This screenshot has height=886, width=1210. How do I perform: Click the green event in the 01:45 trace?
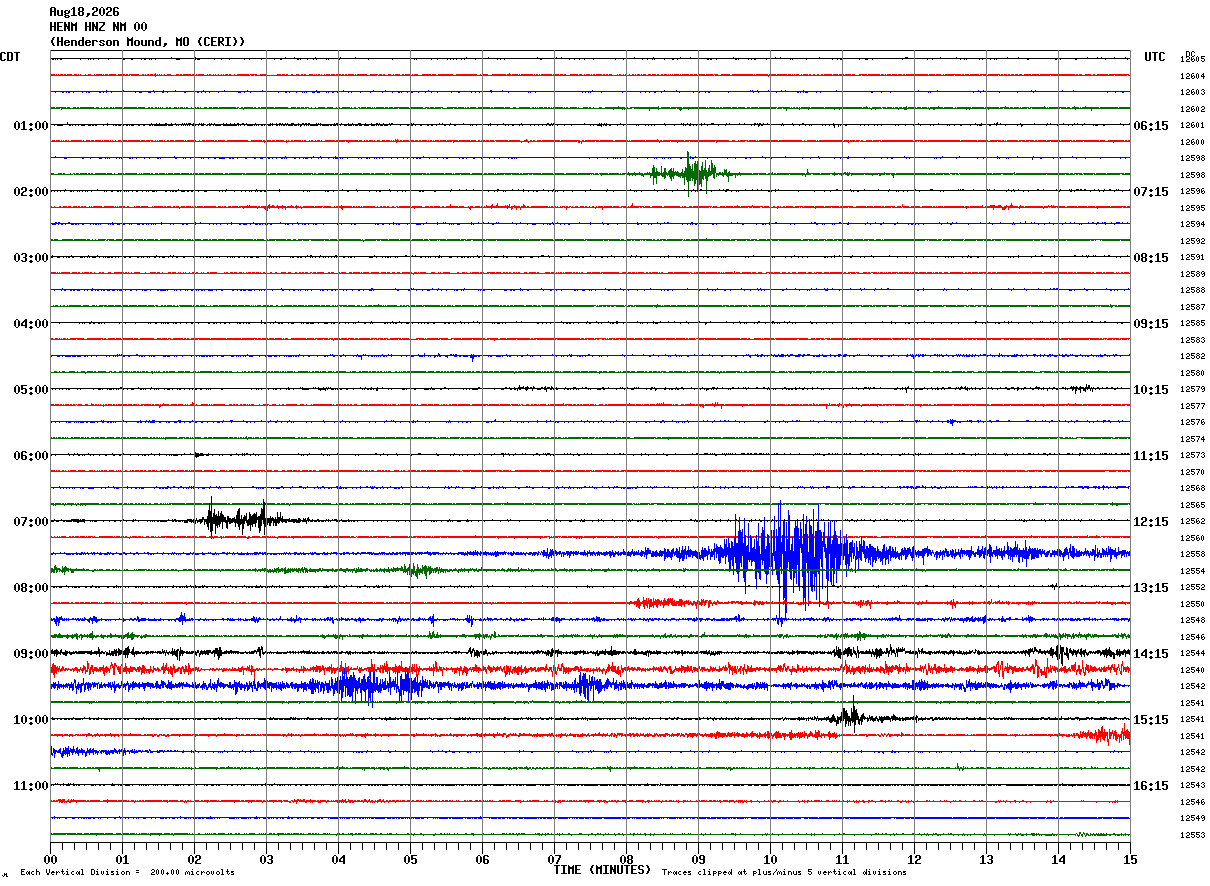pos(690,173)
